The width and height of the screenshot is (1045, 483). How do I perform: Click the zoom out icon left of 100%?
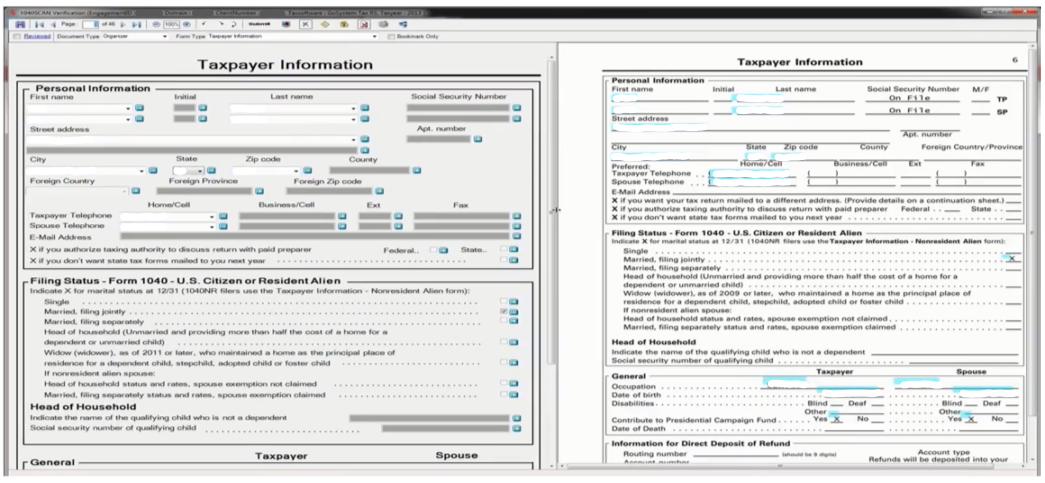[x=156, y=24]
